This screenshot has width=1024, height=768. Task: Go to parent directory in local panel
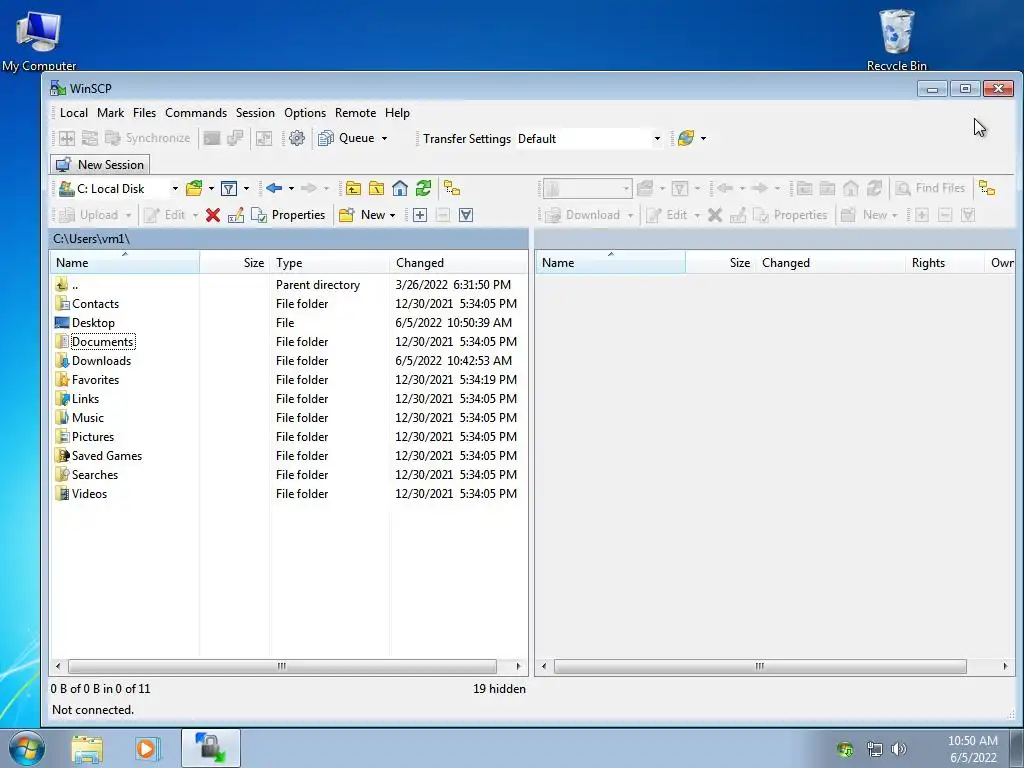pos(353,189)
